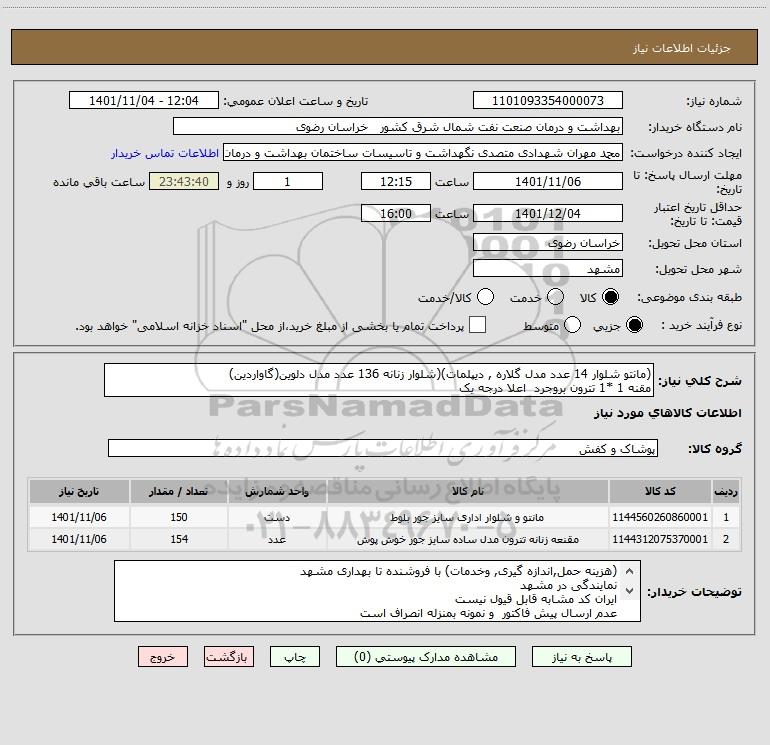Click the announcement date field 1401/11/04 - 12:04

click(143, 101)
